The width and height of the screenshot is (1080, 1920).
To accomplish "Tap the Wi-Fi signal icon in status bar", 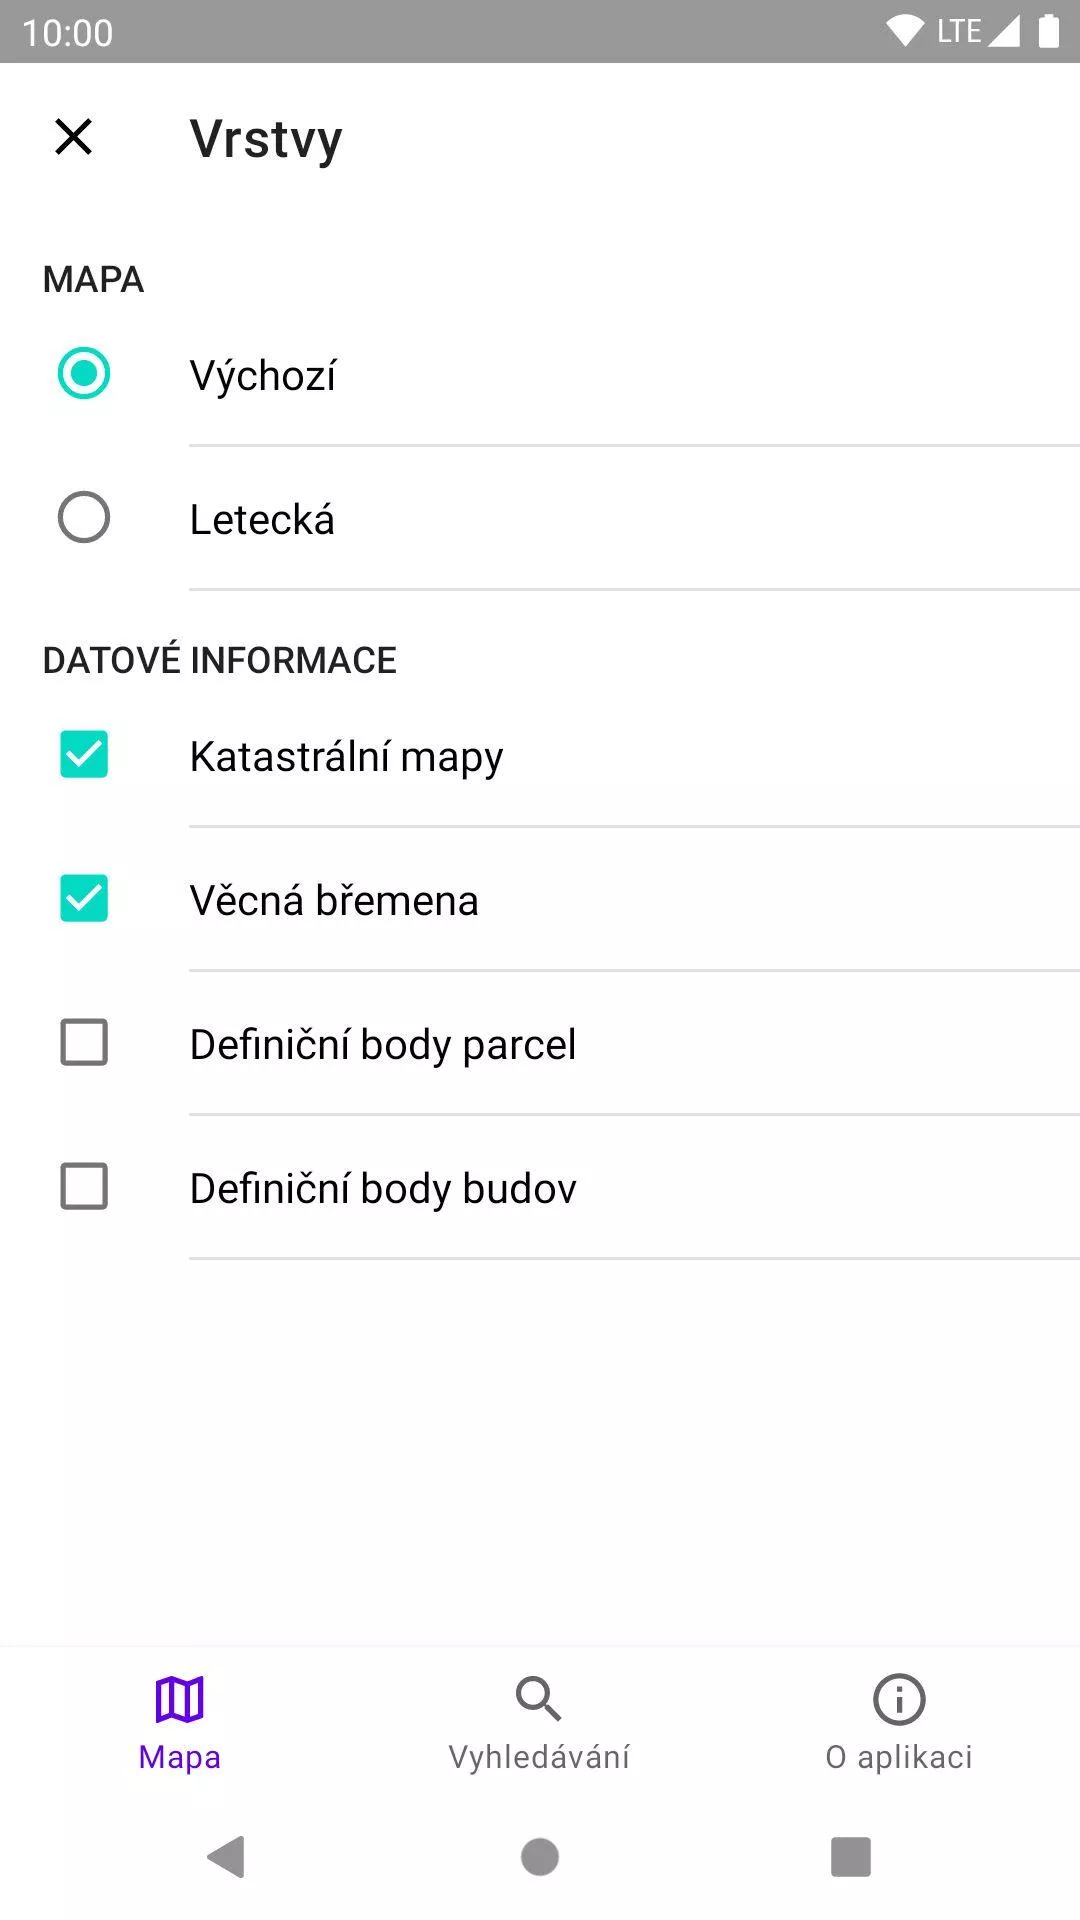I will pyautogui.click(x=905, y=31).
